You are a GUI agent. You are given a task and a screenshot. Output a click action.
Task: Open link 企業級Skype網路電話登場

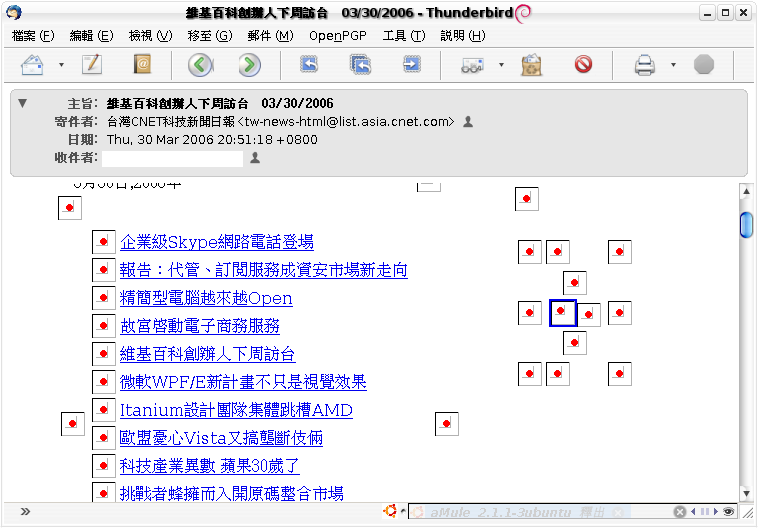coord(217,242)
